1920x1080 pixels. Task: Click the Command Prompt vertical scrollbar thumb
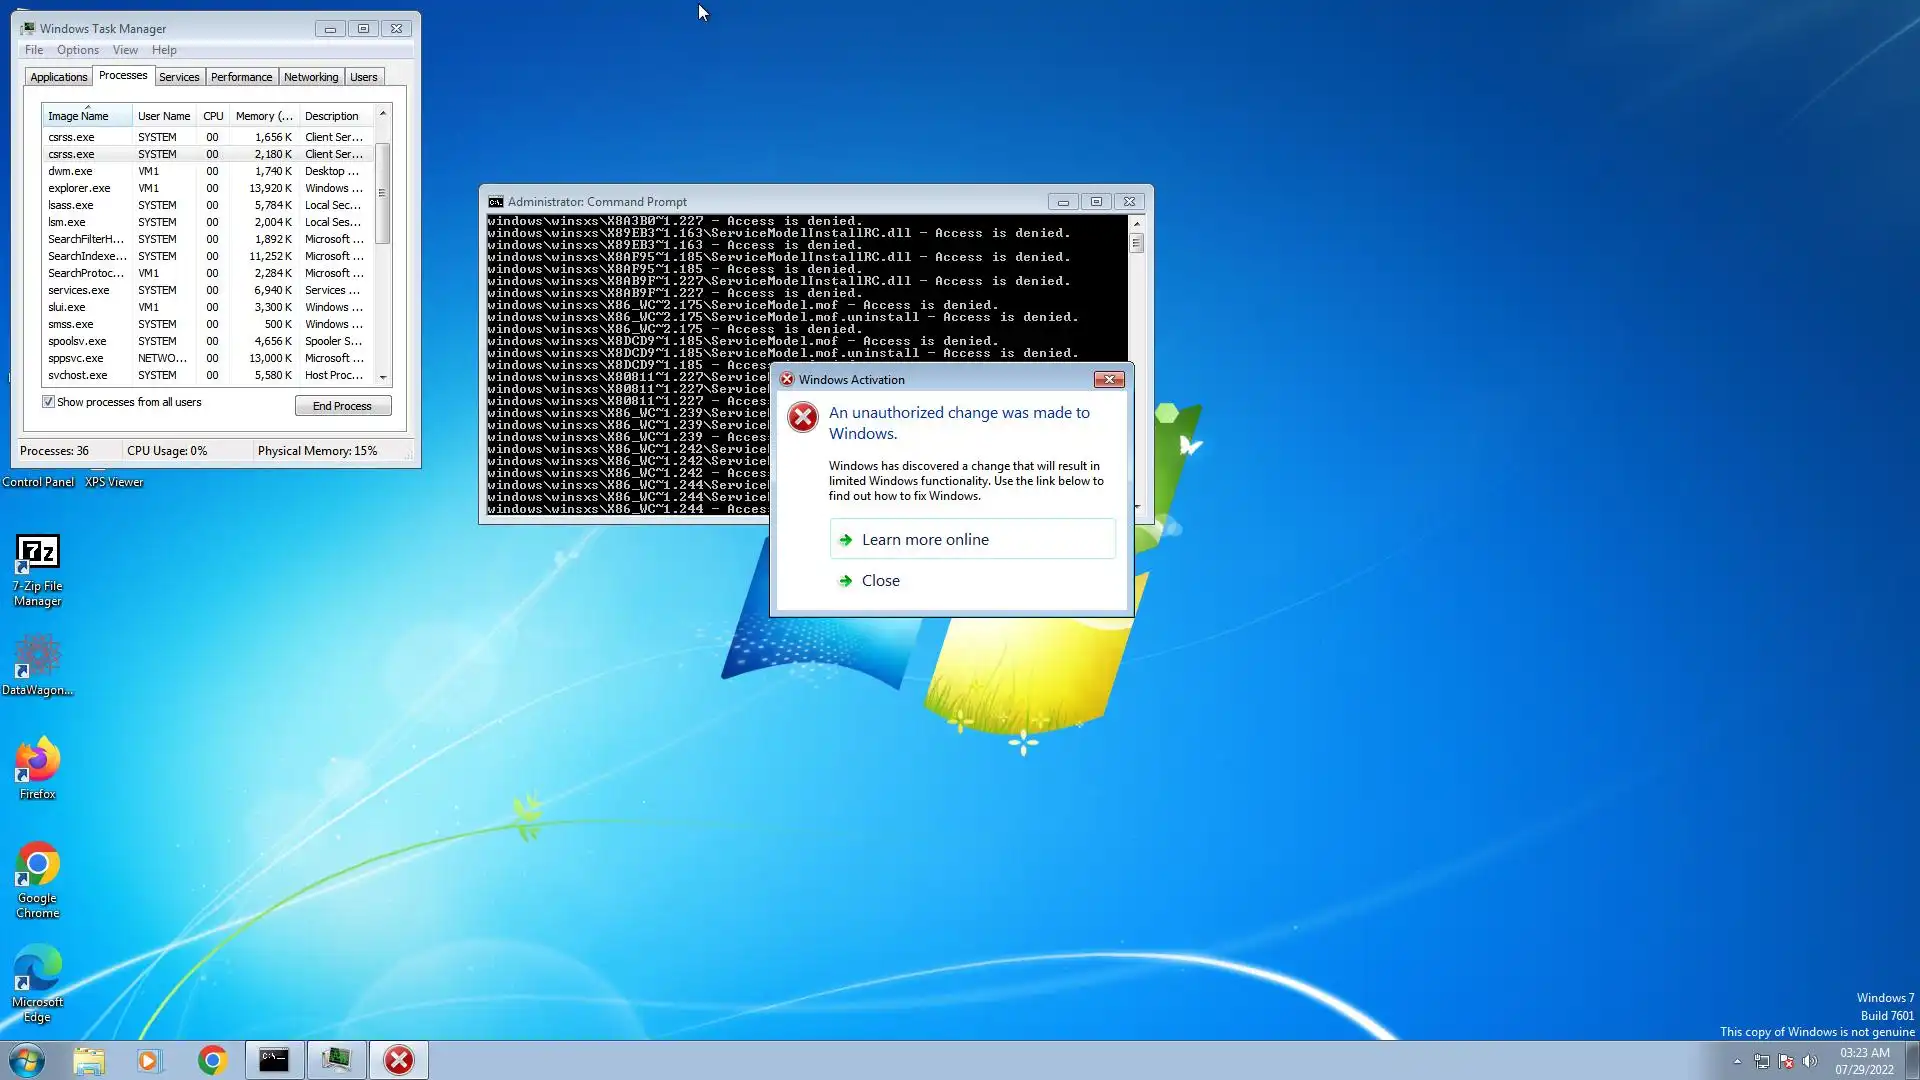[x=1136, y=243]
